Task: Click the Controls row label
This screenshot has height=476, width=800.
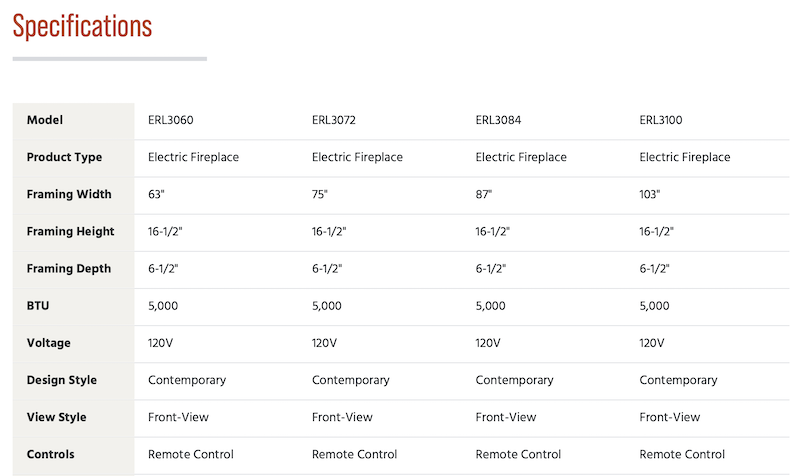Action: coord(51,454)
